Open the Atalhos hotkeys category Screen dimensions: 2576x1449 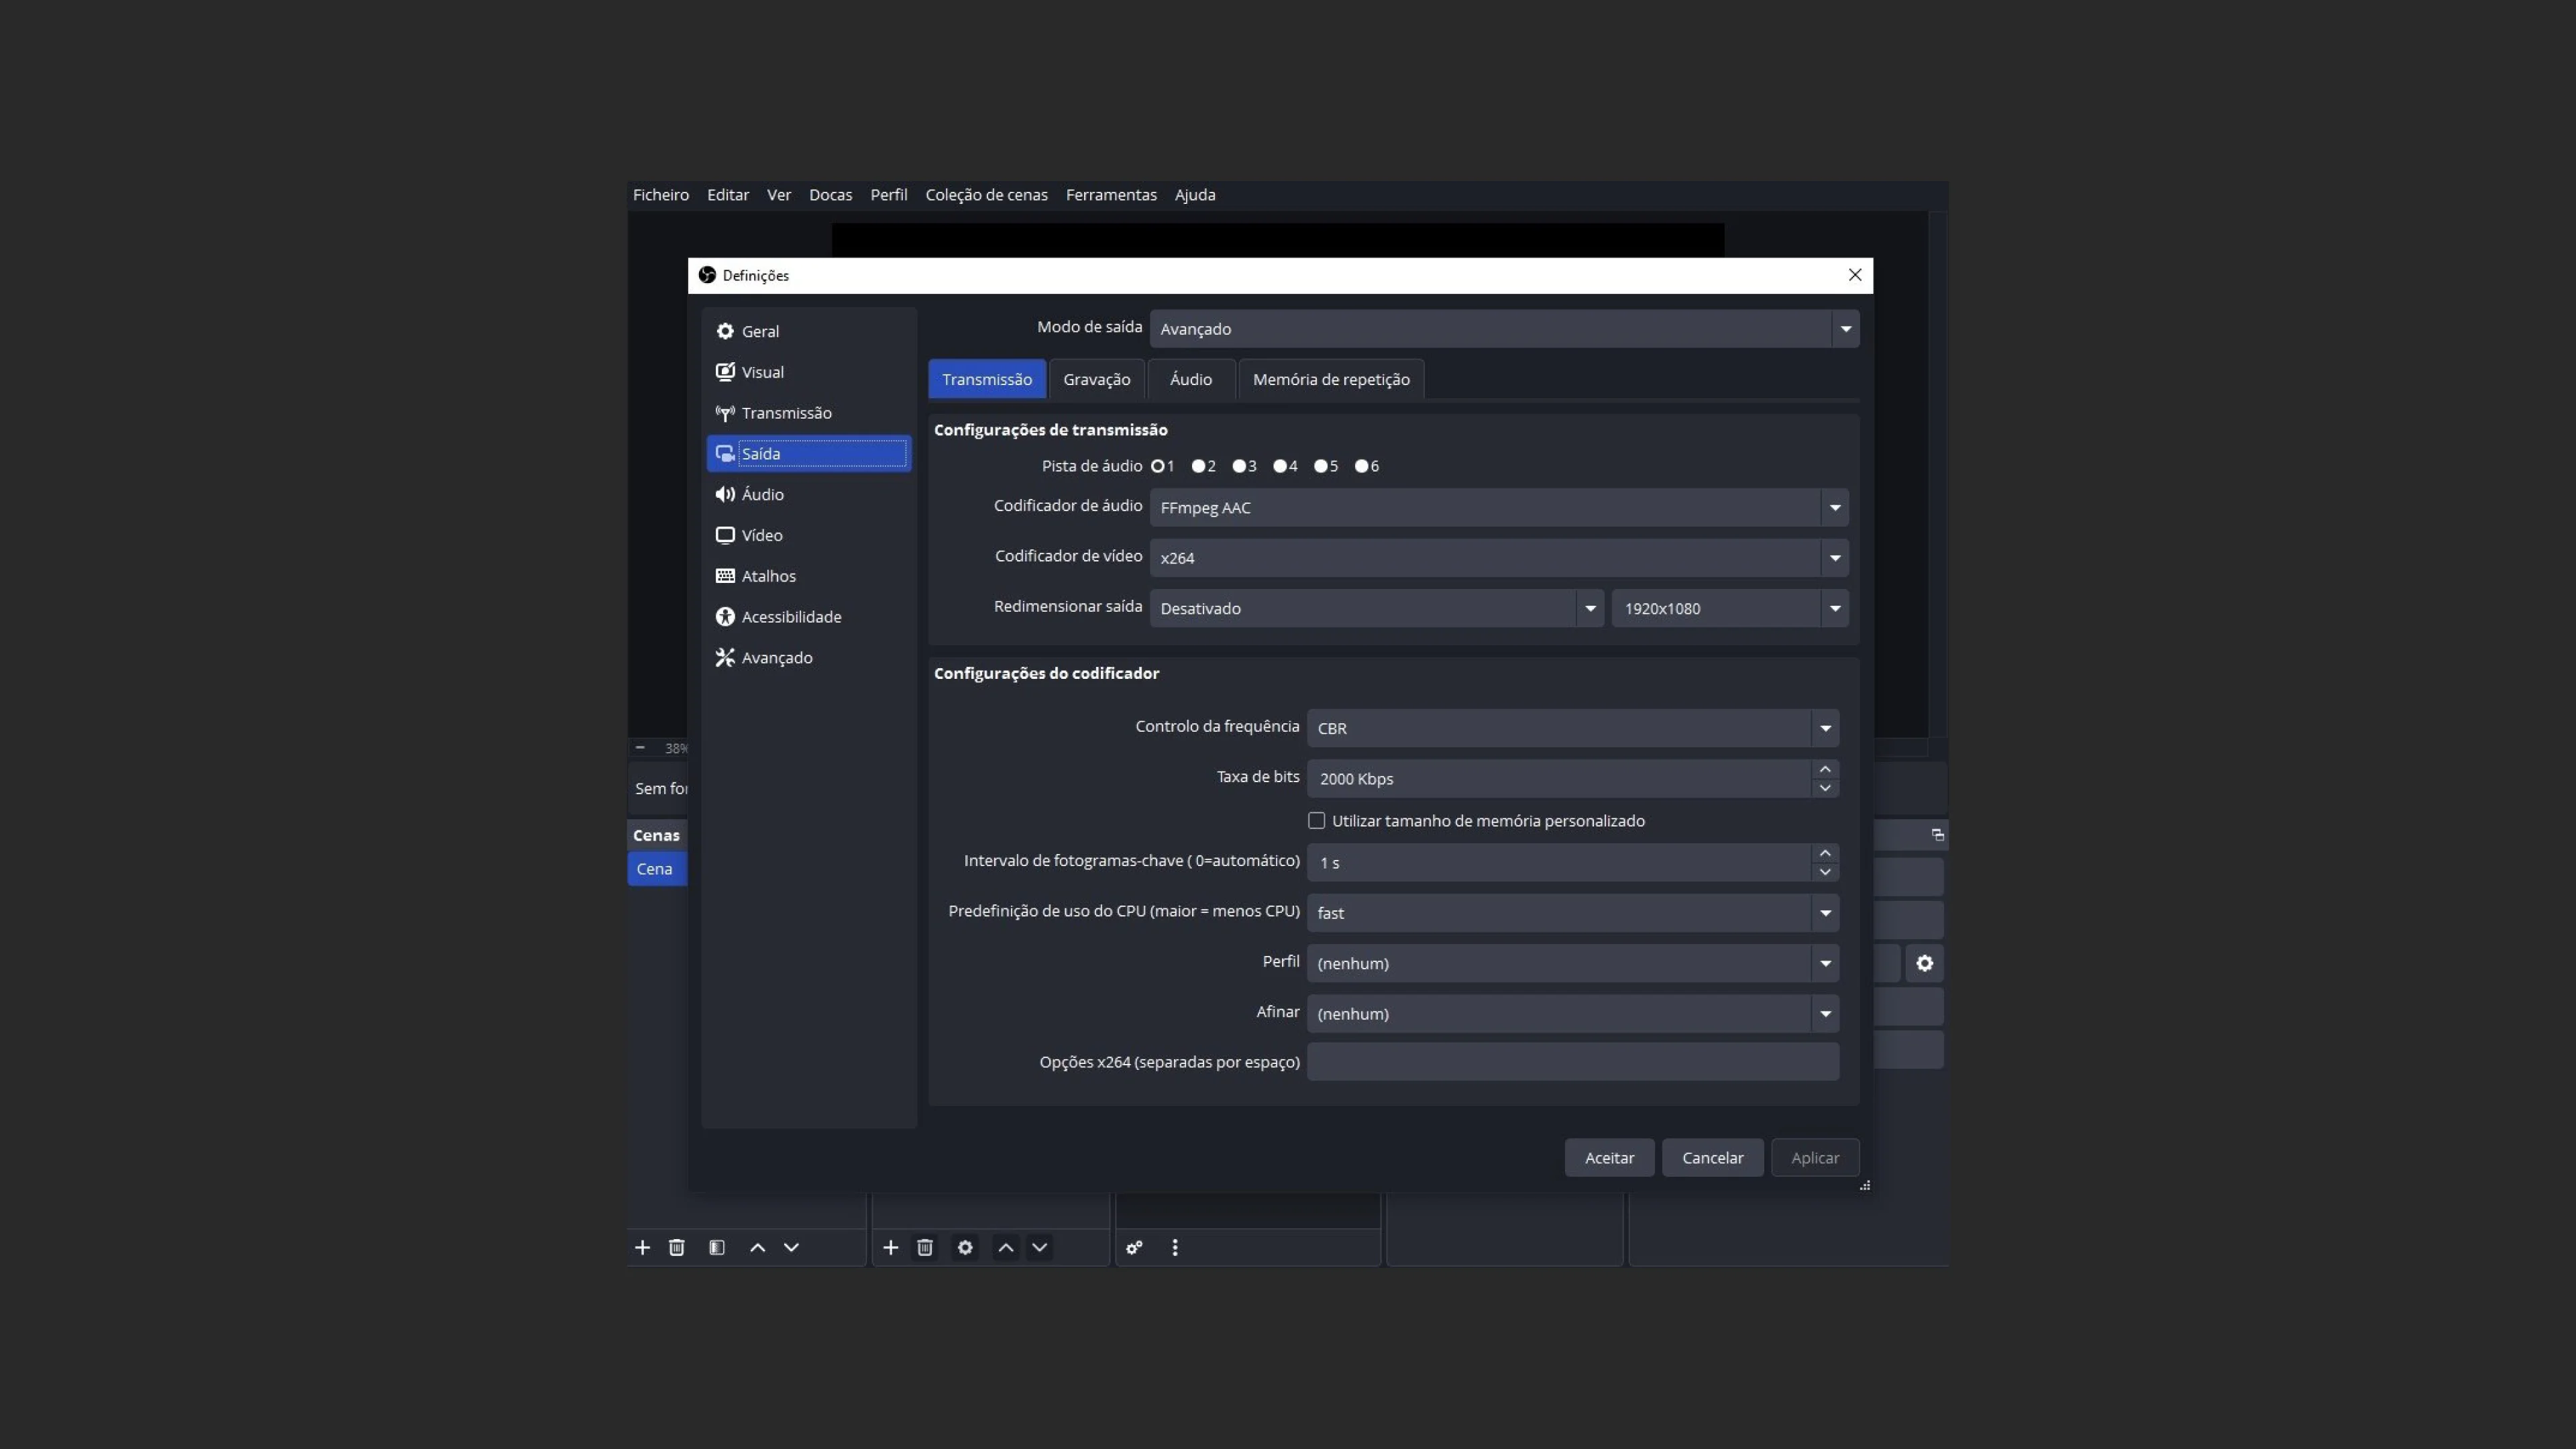point(808,576)
